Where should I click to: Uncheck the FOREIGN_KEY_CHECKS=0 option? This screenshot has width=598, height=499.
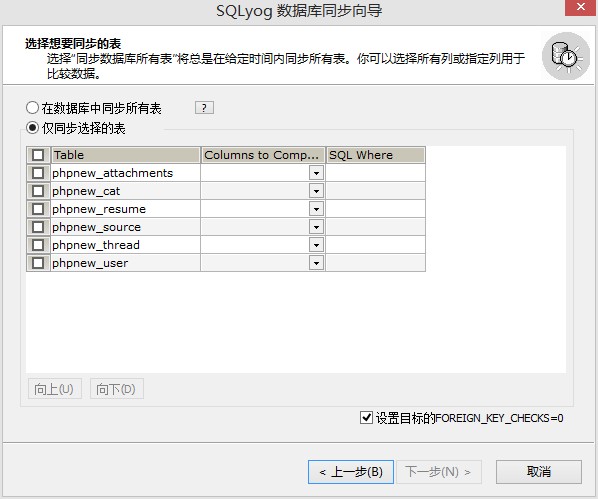(x=366, y=418)
